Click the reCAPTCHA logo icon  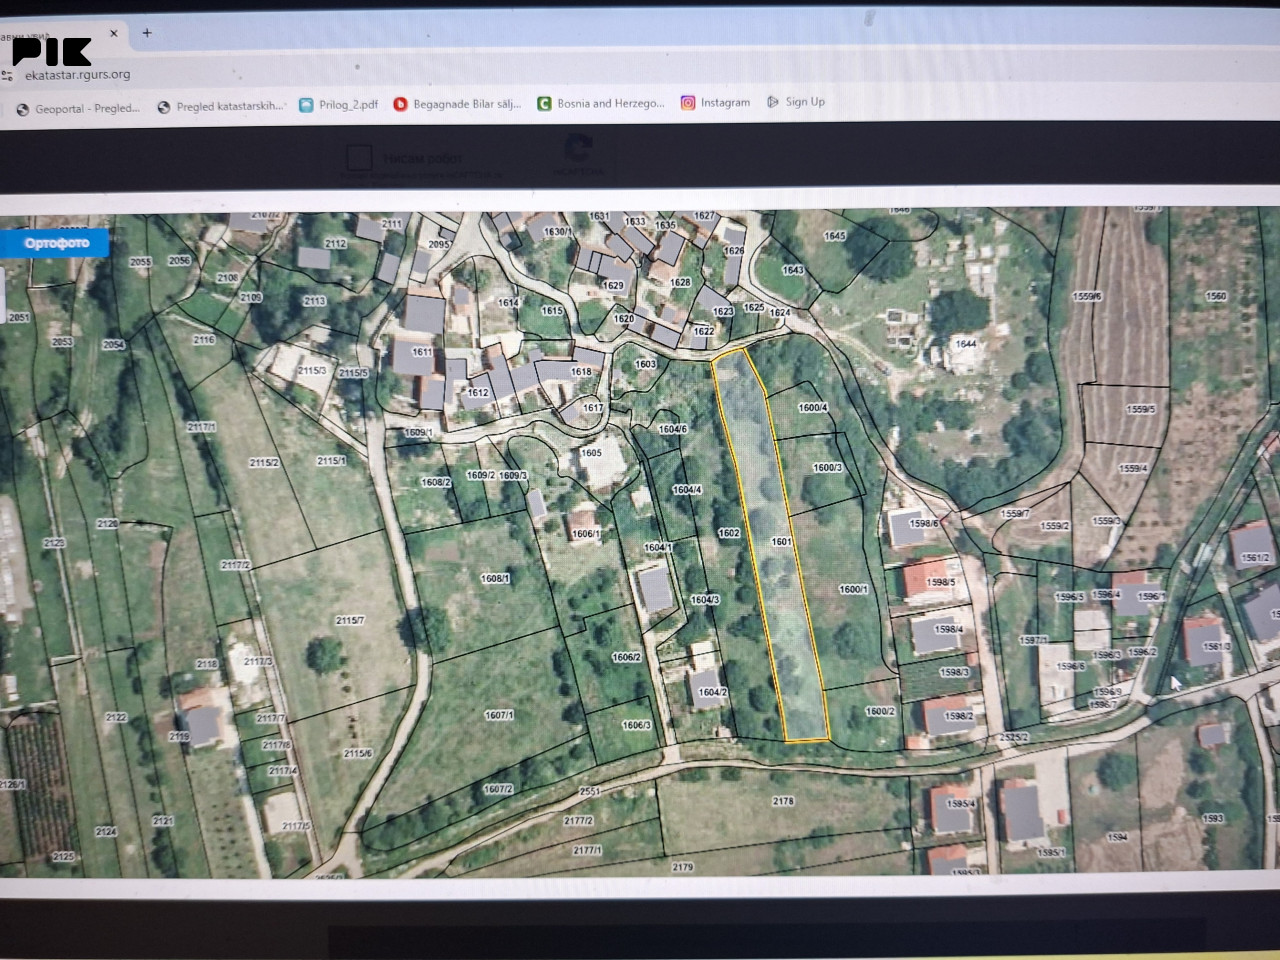579,148
